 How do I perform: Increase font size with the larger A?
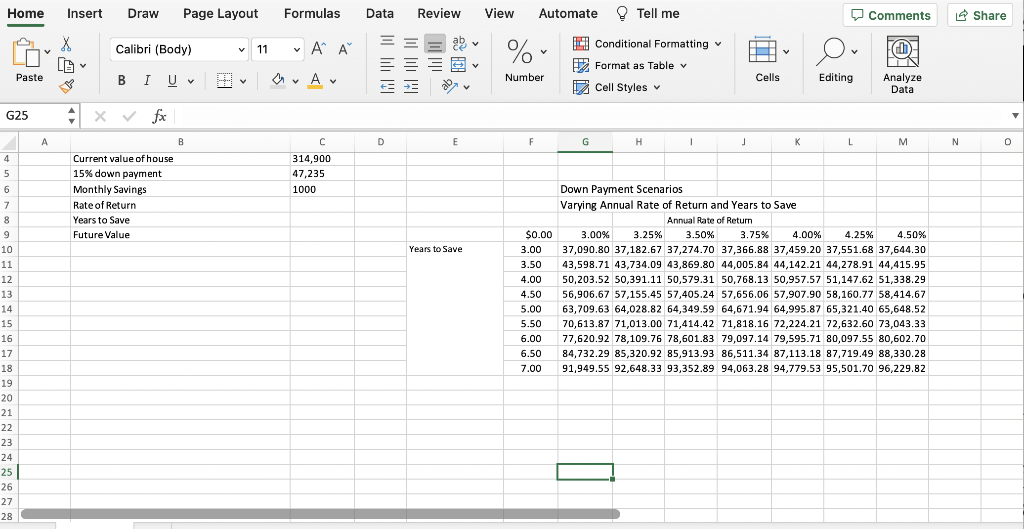click(x=318, y=48)
